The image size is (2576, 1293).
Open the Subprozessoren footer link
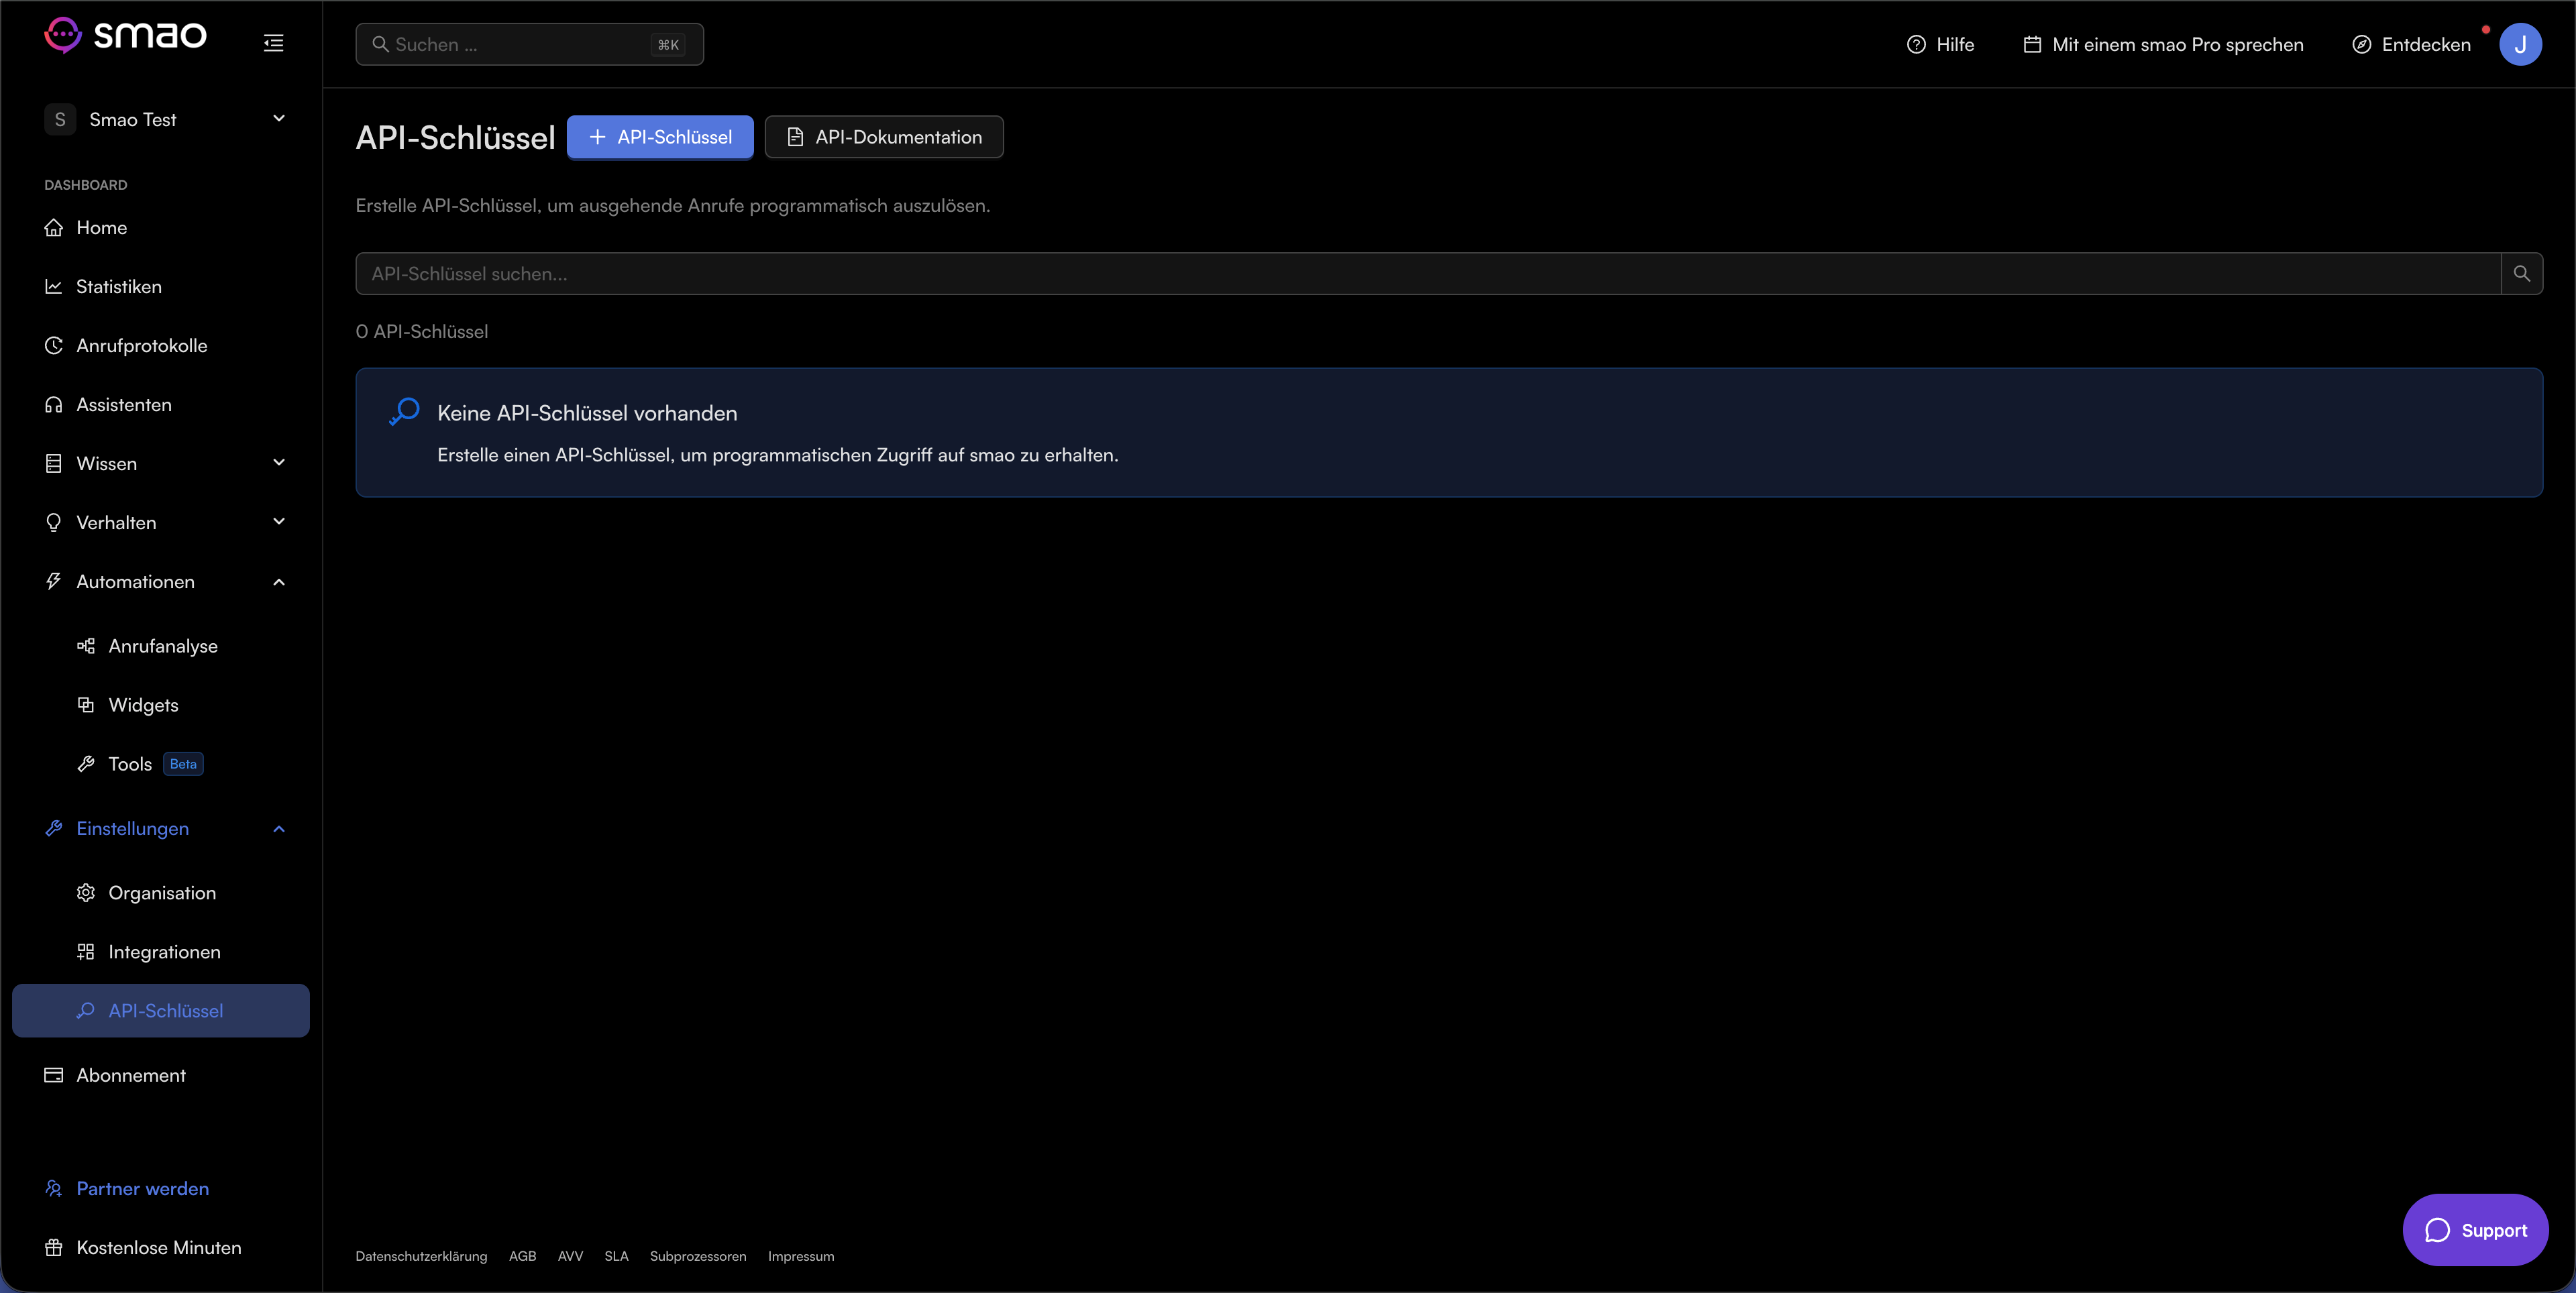(698, 1257)
